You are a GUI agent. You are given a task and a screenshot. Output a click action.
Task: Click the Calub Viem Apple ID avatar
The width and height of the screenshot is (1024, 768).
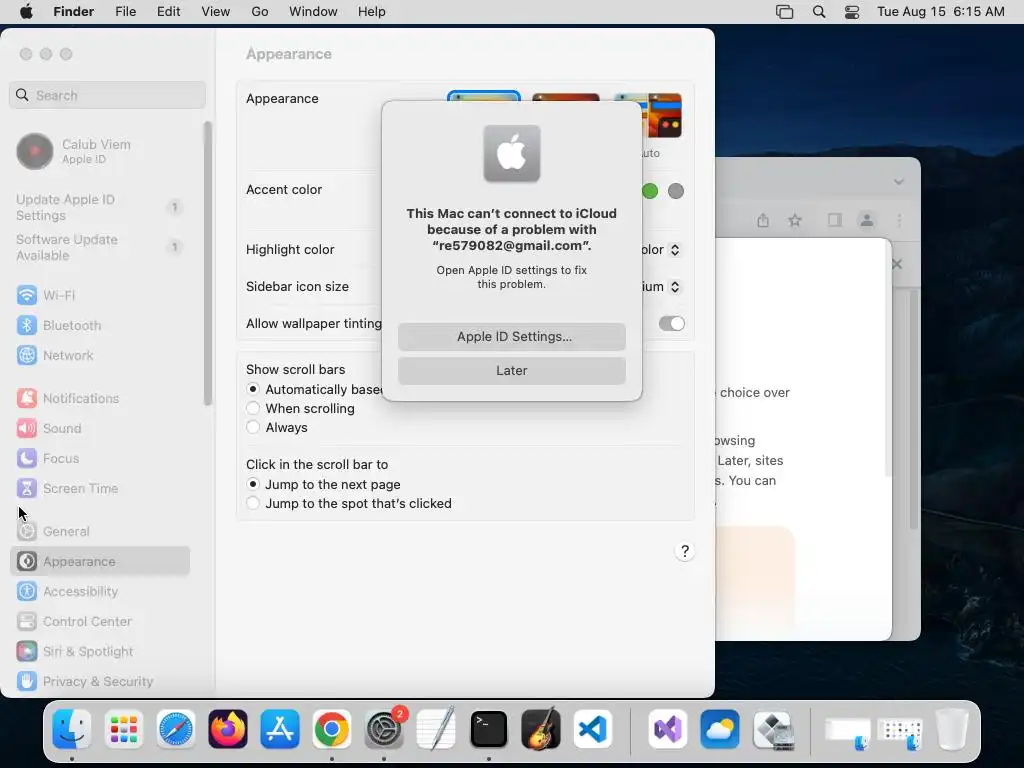[x=35, y=152]
